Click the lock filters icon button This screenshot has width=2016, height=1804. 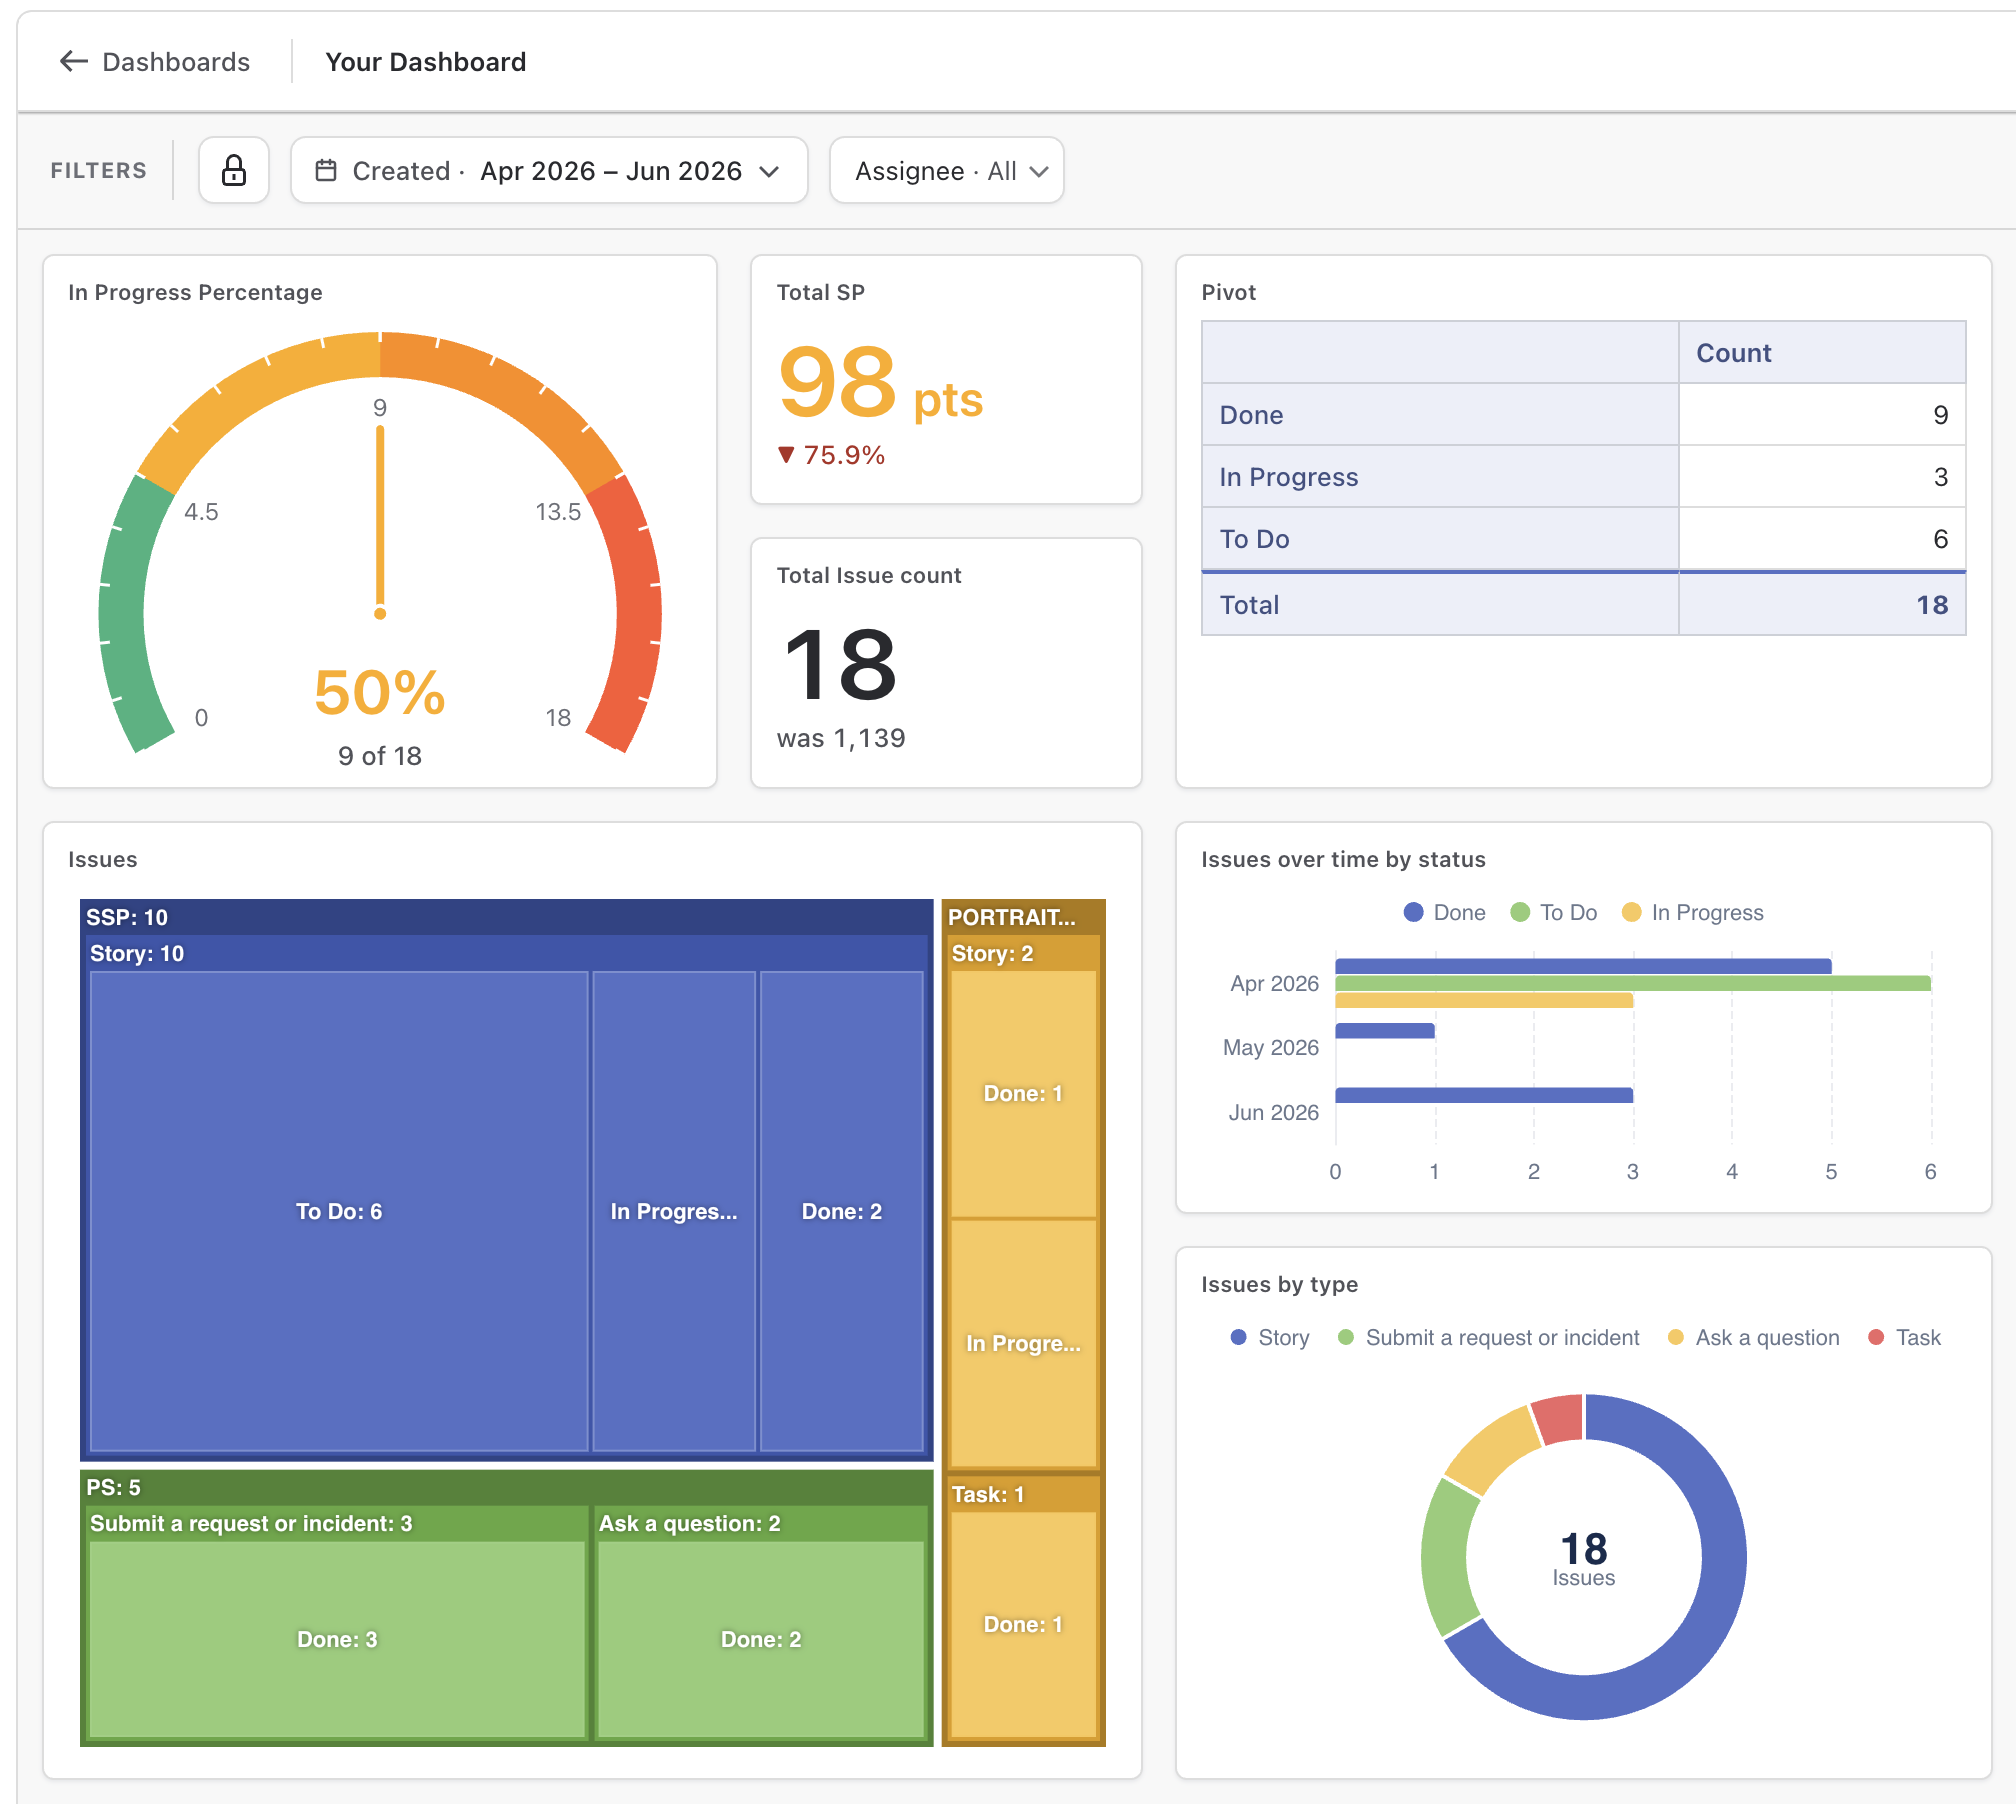[234, 170]
